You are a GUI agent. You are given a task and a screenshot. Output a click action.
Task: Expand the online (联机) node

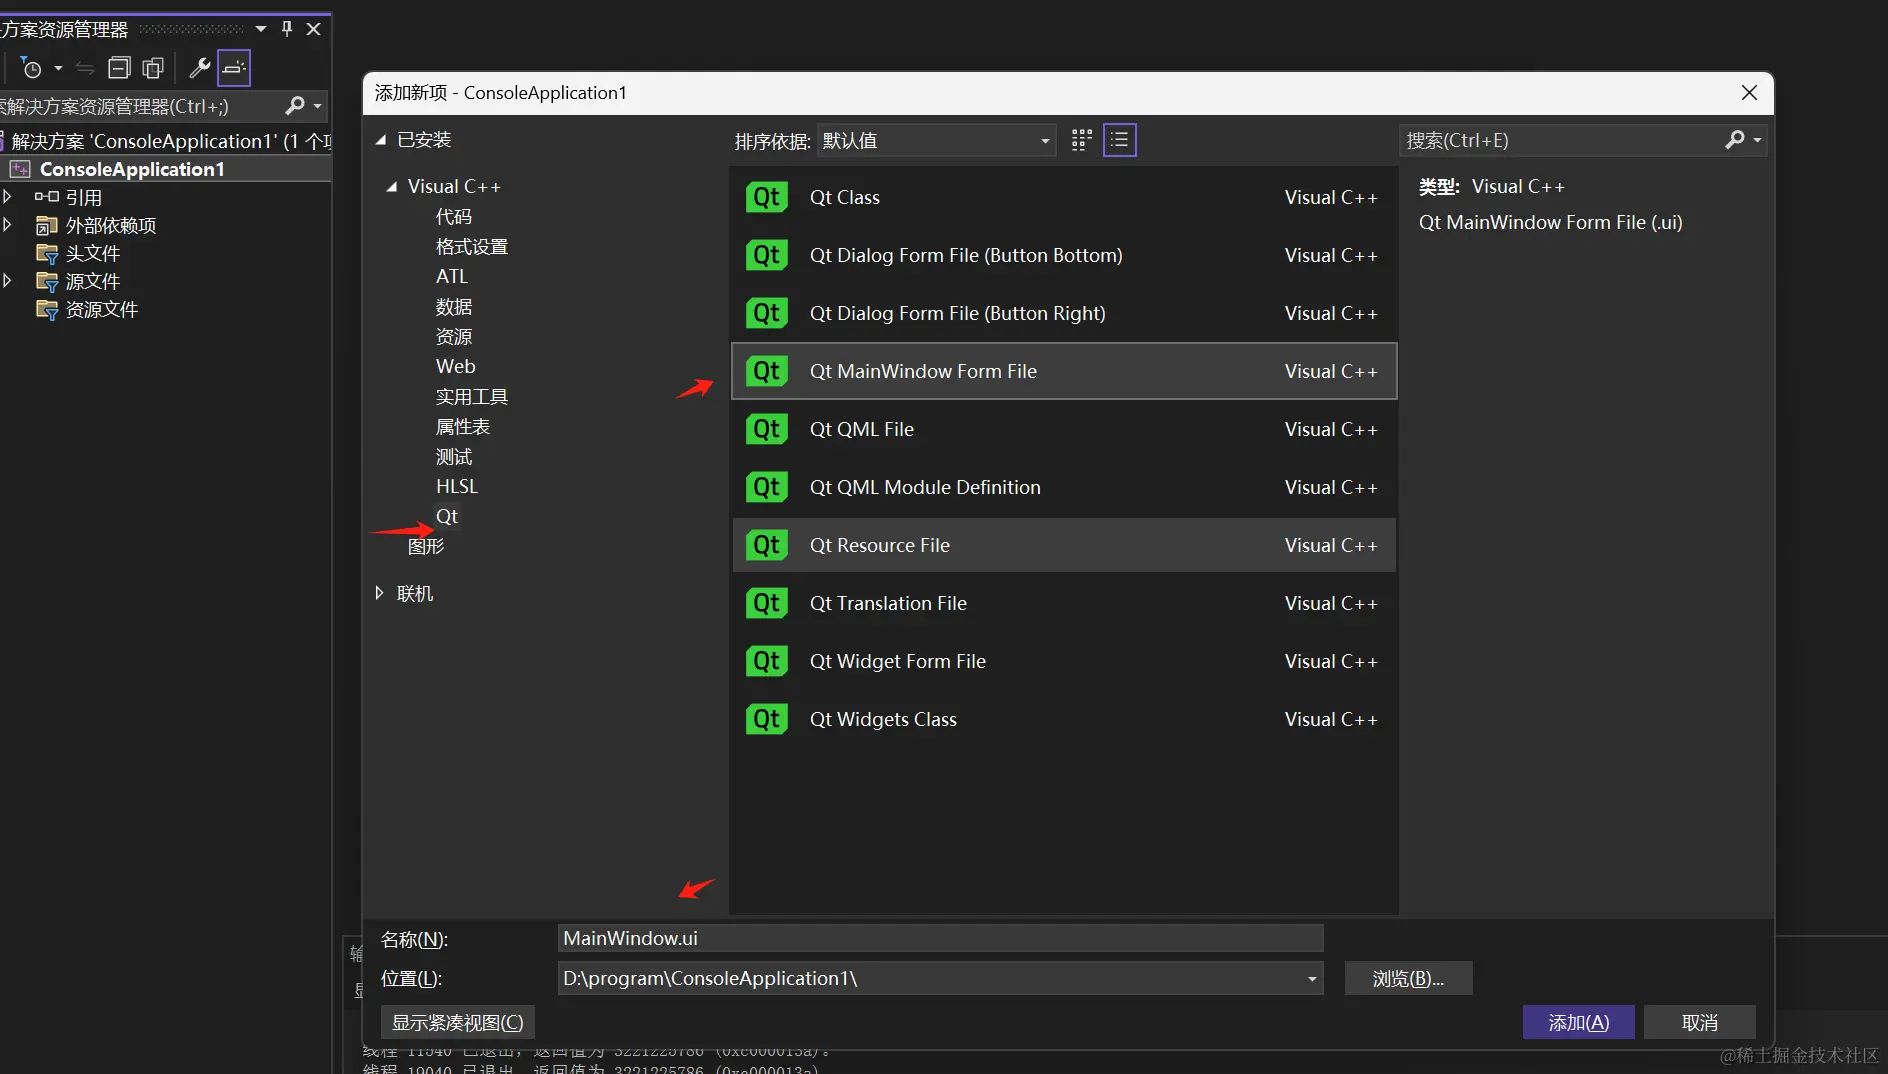[379, 593]
